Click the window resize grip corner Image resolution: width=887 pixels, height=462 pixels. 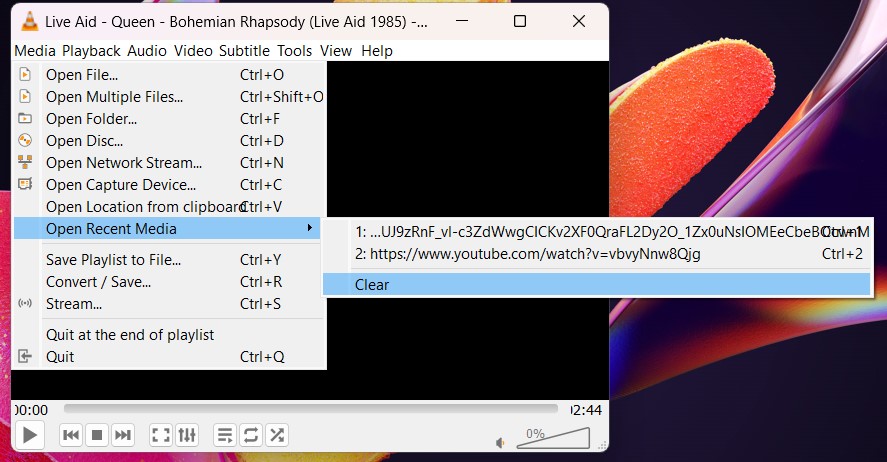603,445
